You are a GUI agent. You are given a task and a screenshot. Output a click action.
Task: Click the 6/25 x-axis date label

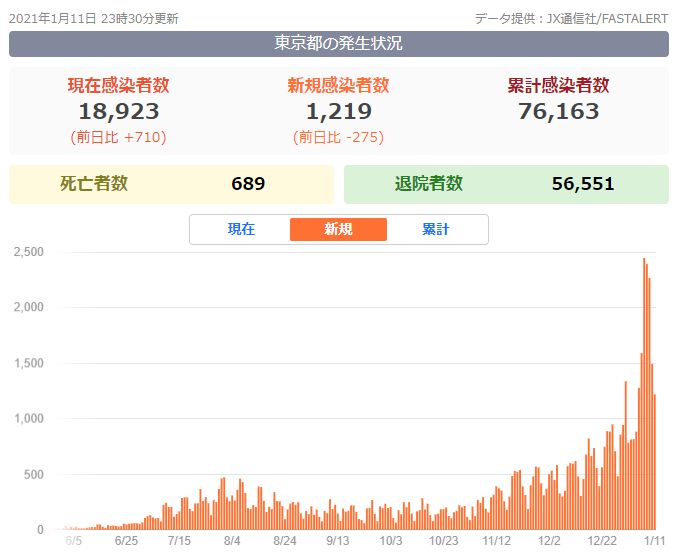pyautogui.click(x=126, y=540)
